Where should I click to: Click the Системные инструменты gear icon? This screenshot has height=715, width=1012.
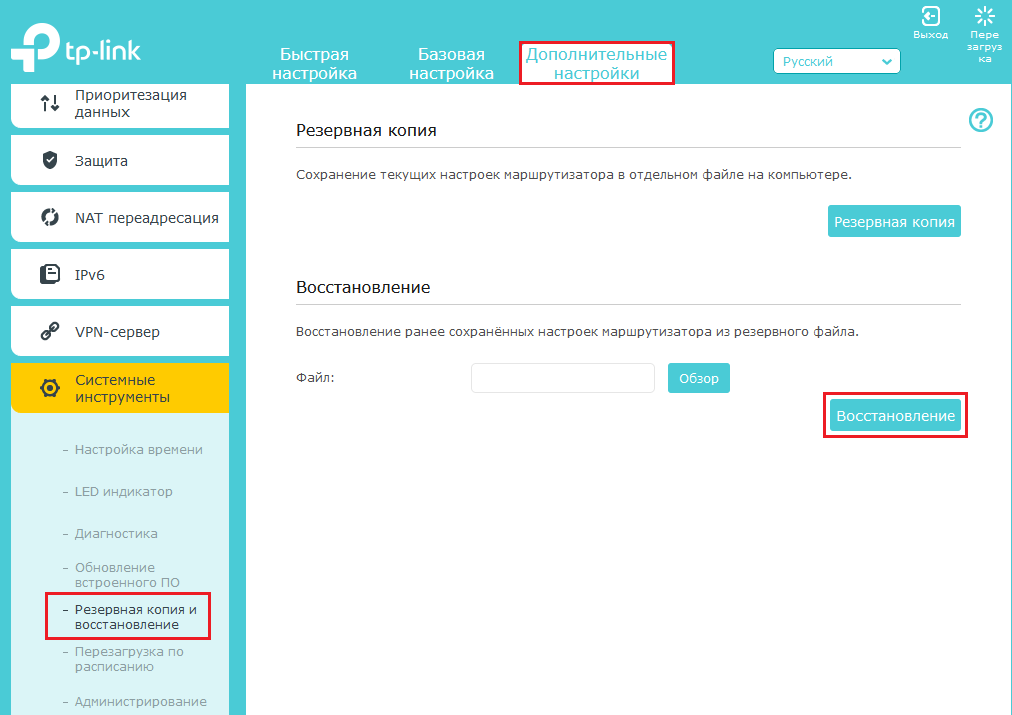coord(50,388)
